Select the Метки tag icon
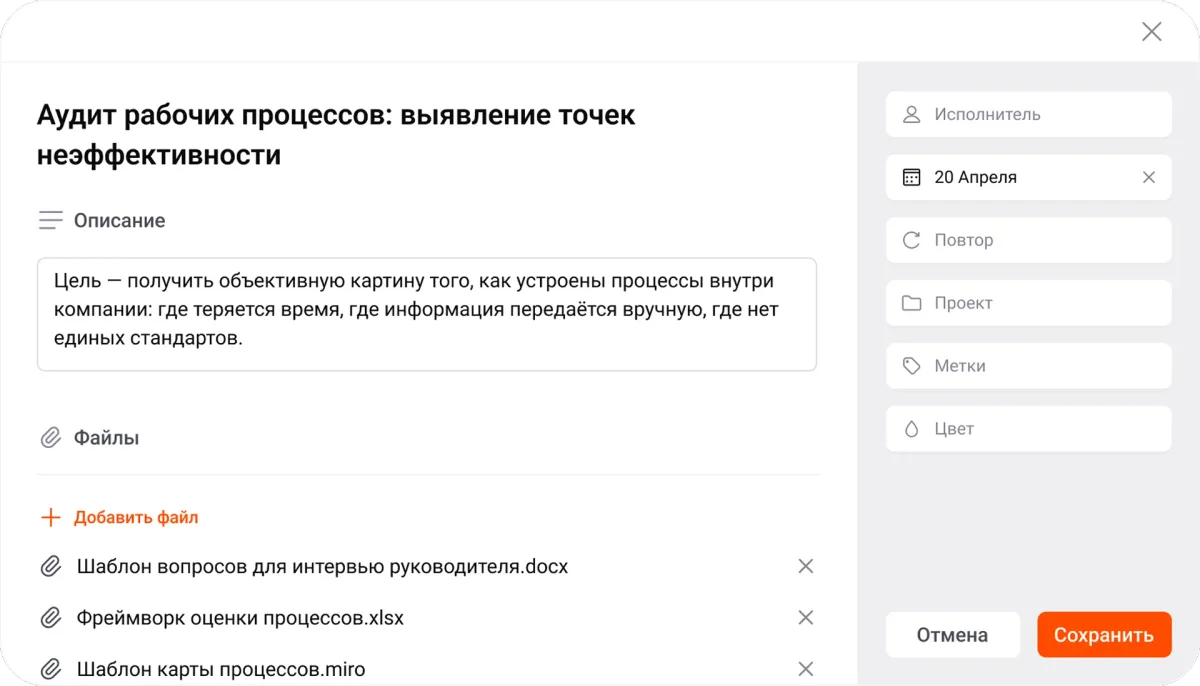1200x686 pixels. tap(911, 365)
